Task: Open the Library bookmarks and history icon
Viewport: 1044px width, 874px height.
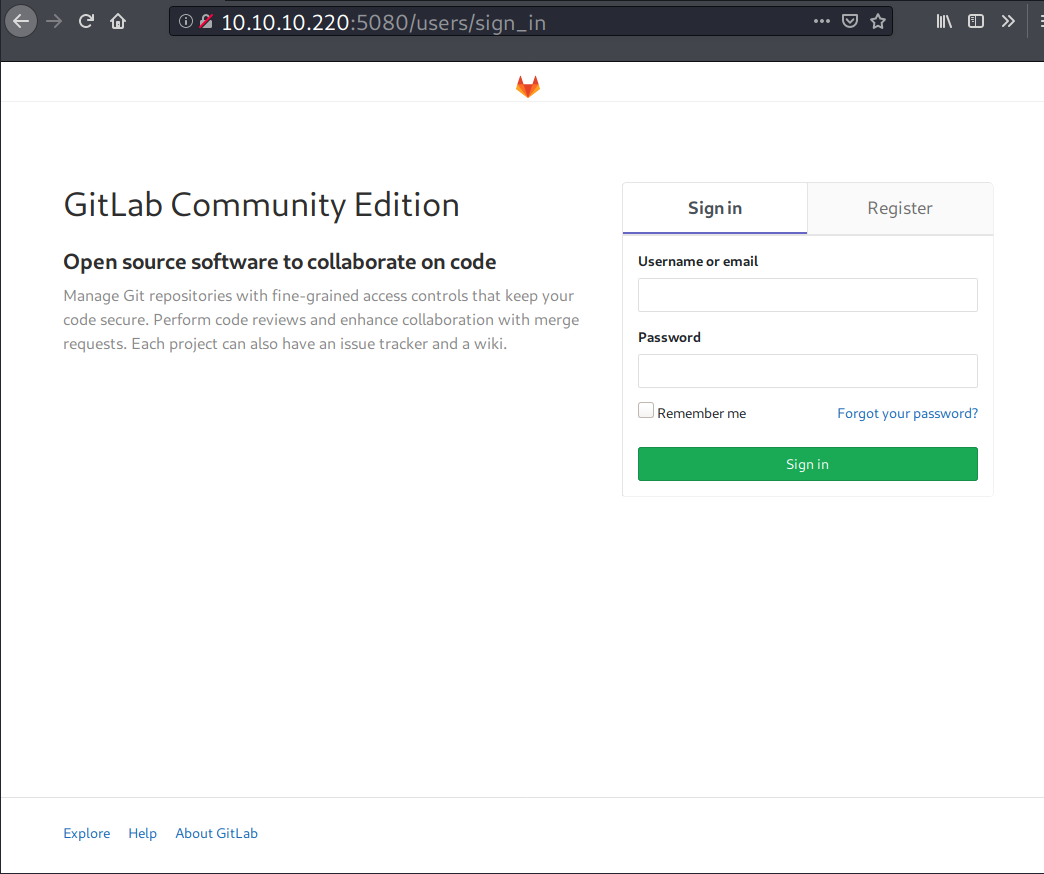Action: coord(943,21)
